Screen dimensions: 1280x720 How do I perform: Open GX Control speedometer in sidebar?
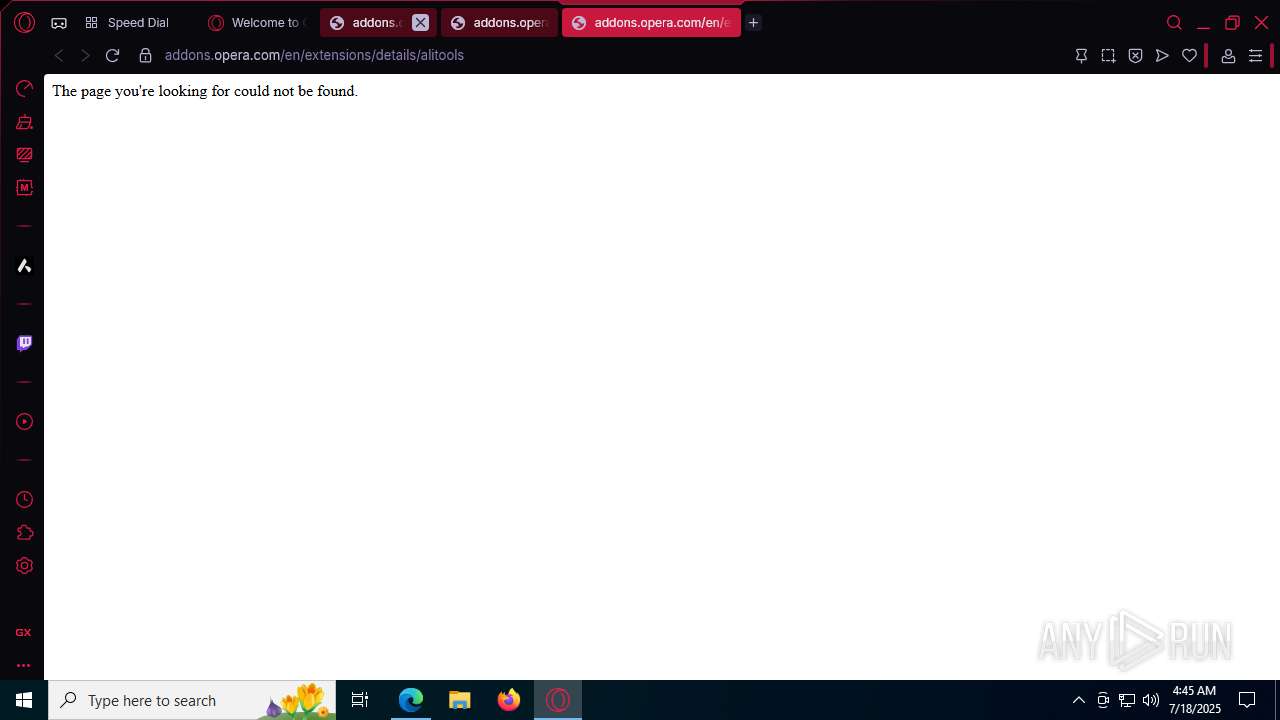coord(24,89)
